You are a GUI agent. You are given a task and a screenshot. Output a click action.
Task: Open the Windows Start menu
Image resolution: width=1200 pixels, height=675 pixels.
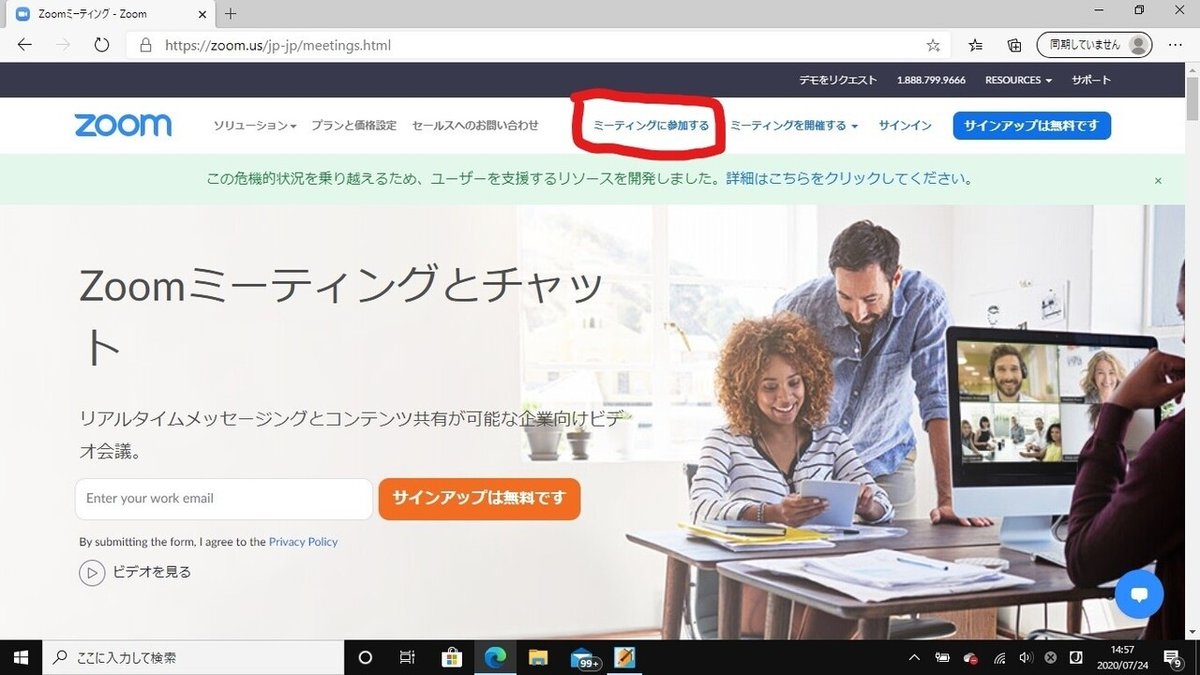point(21,657)
